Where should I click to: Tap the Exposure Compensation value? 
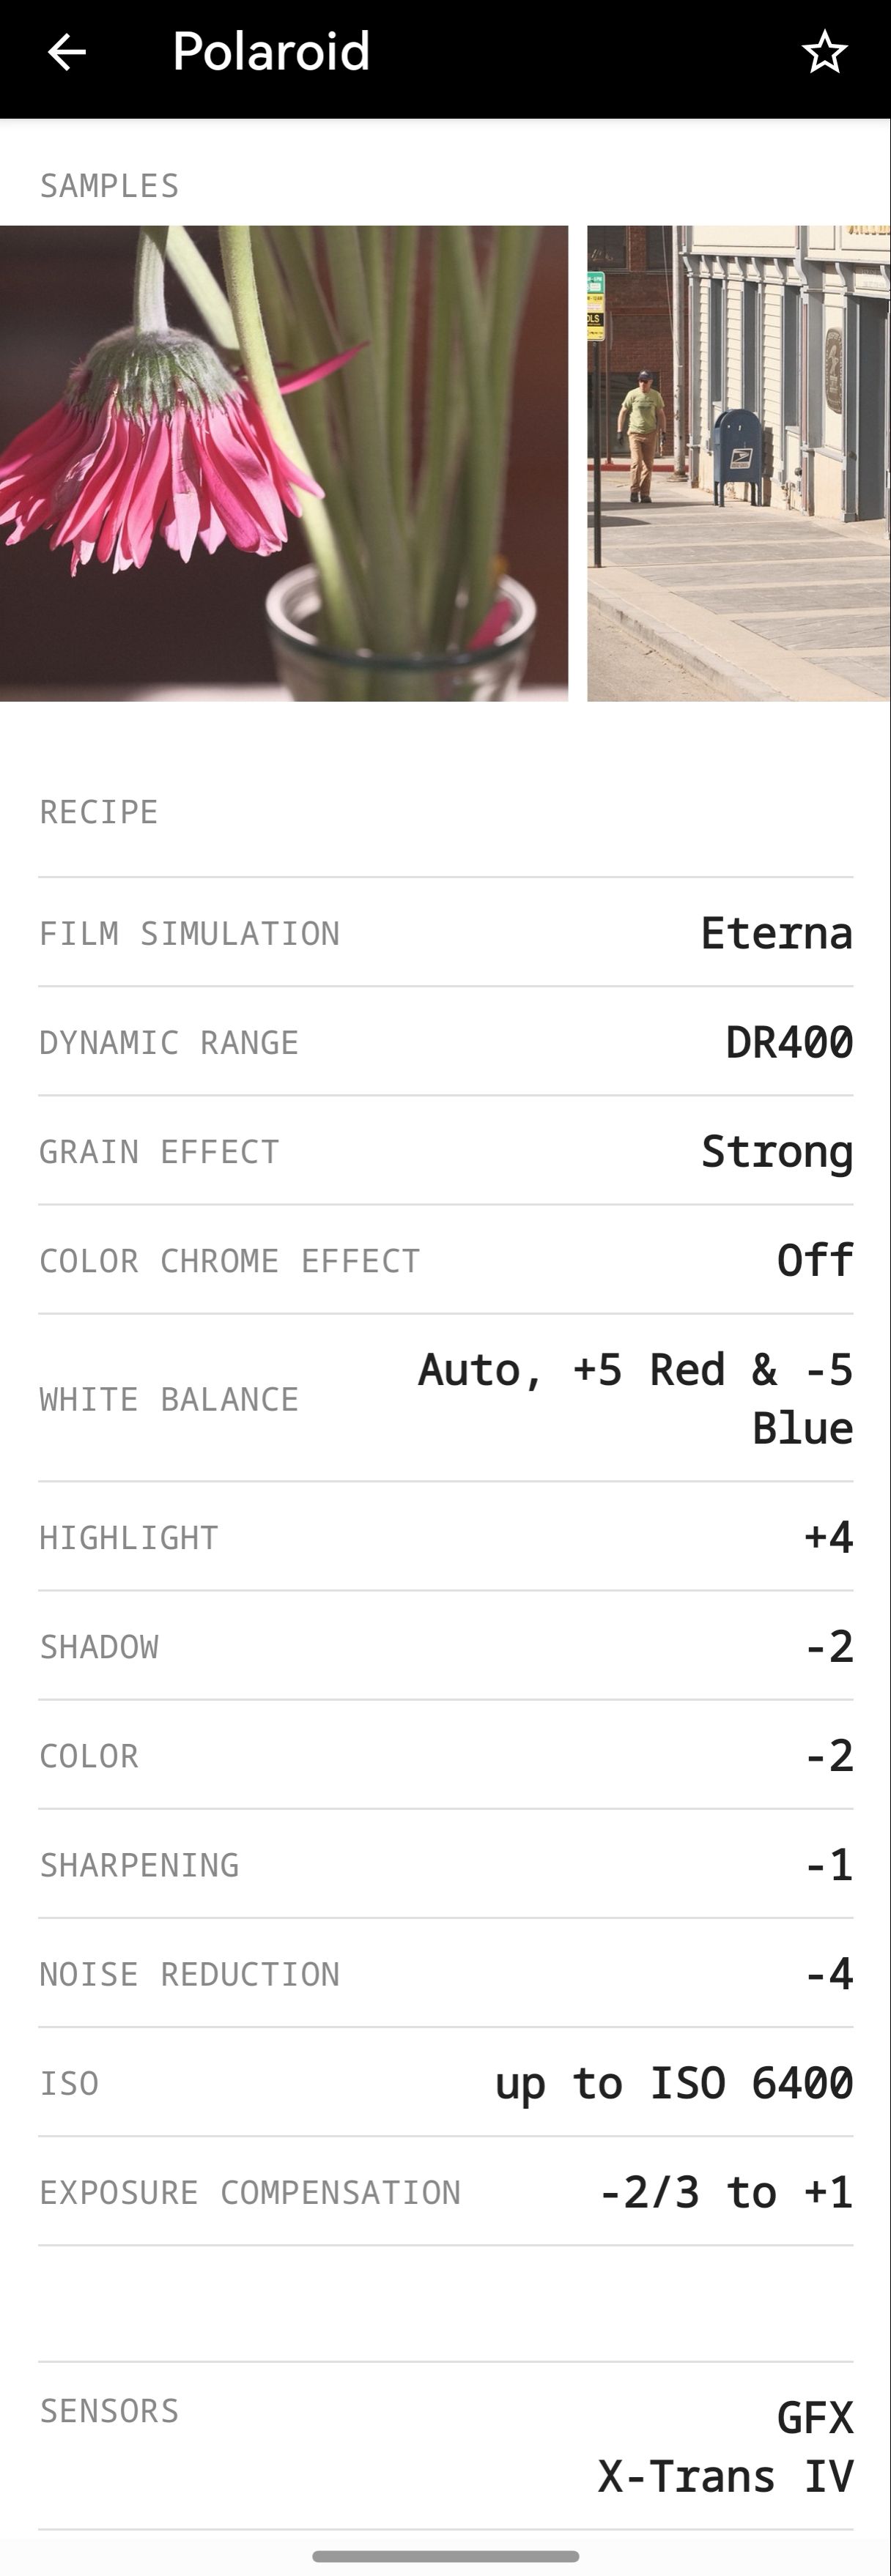pos(725,2192)
